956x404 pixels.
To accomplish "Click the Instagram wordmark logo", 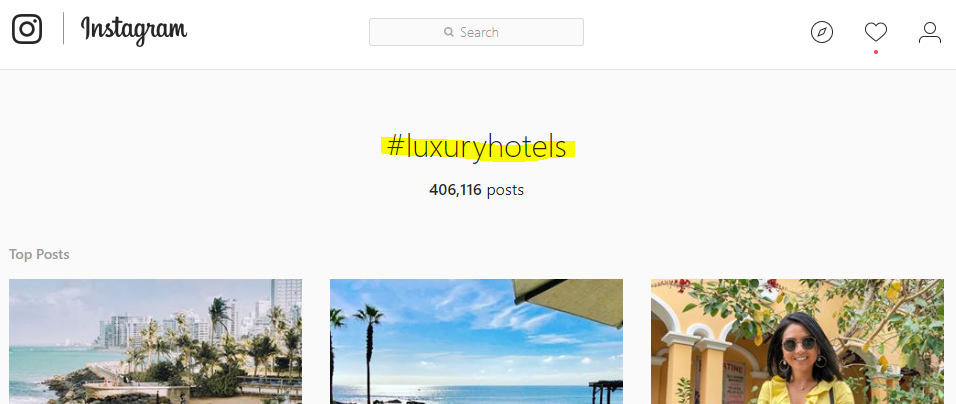I will point(134,30).
